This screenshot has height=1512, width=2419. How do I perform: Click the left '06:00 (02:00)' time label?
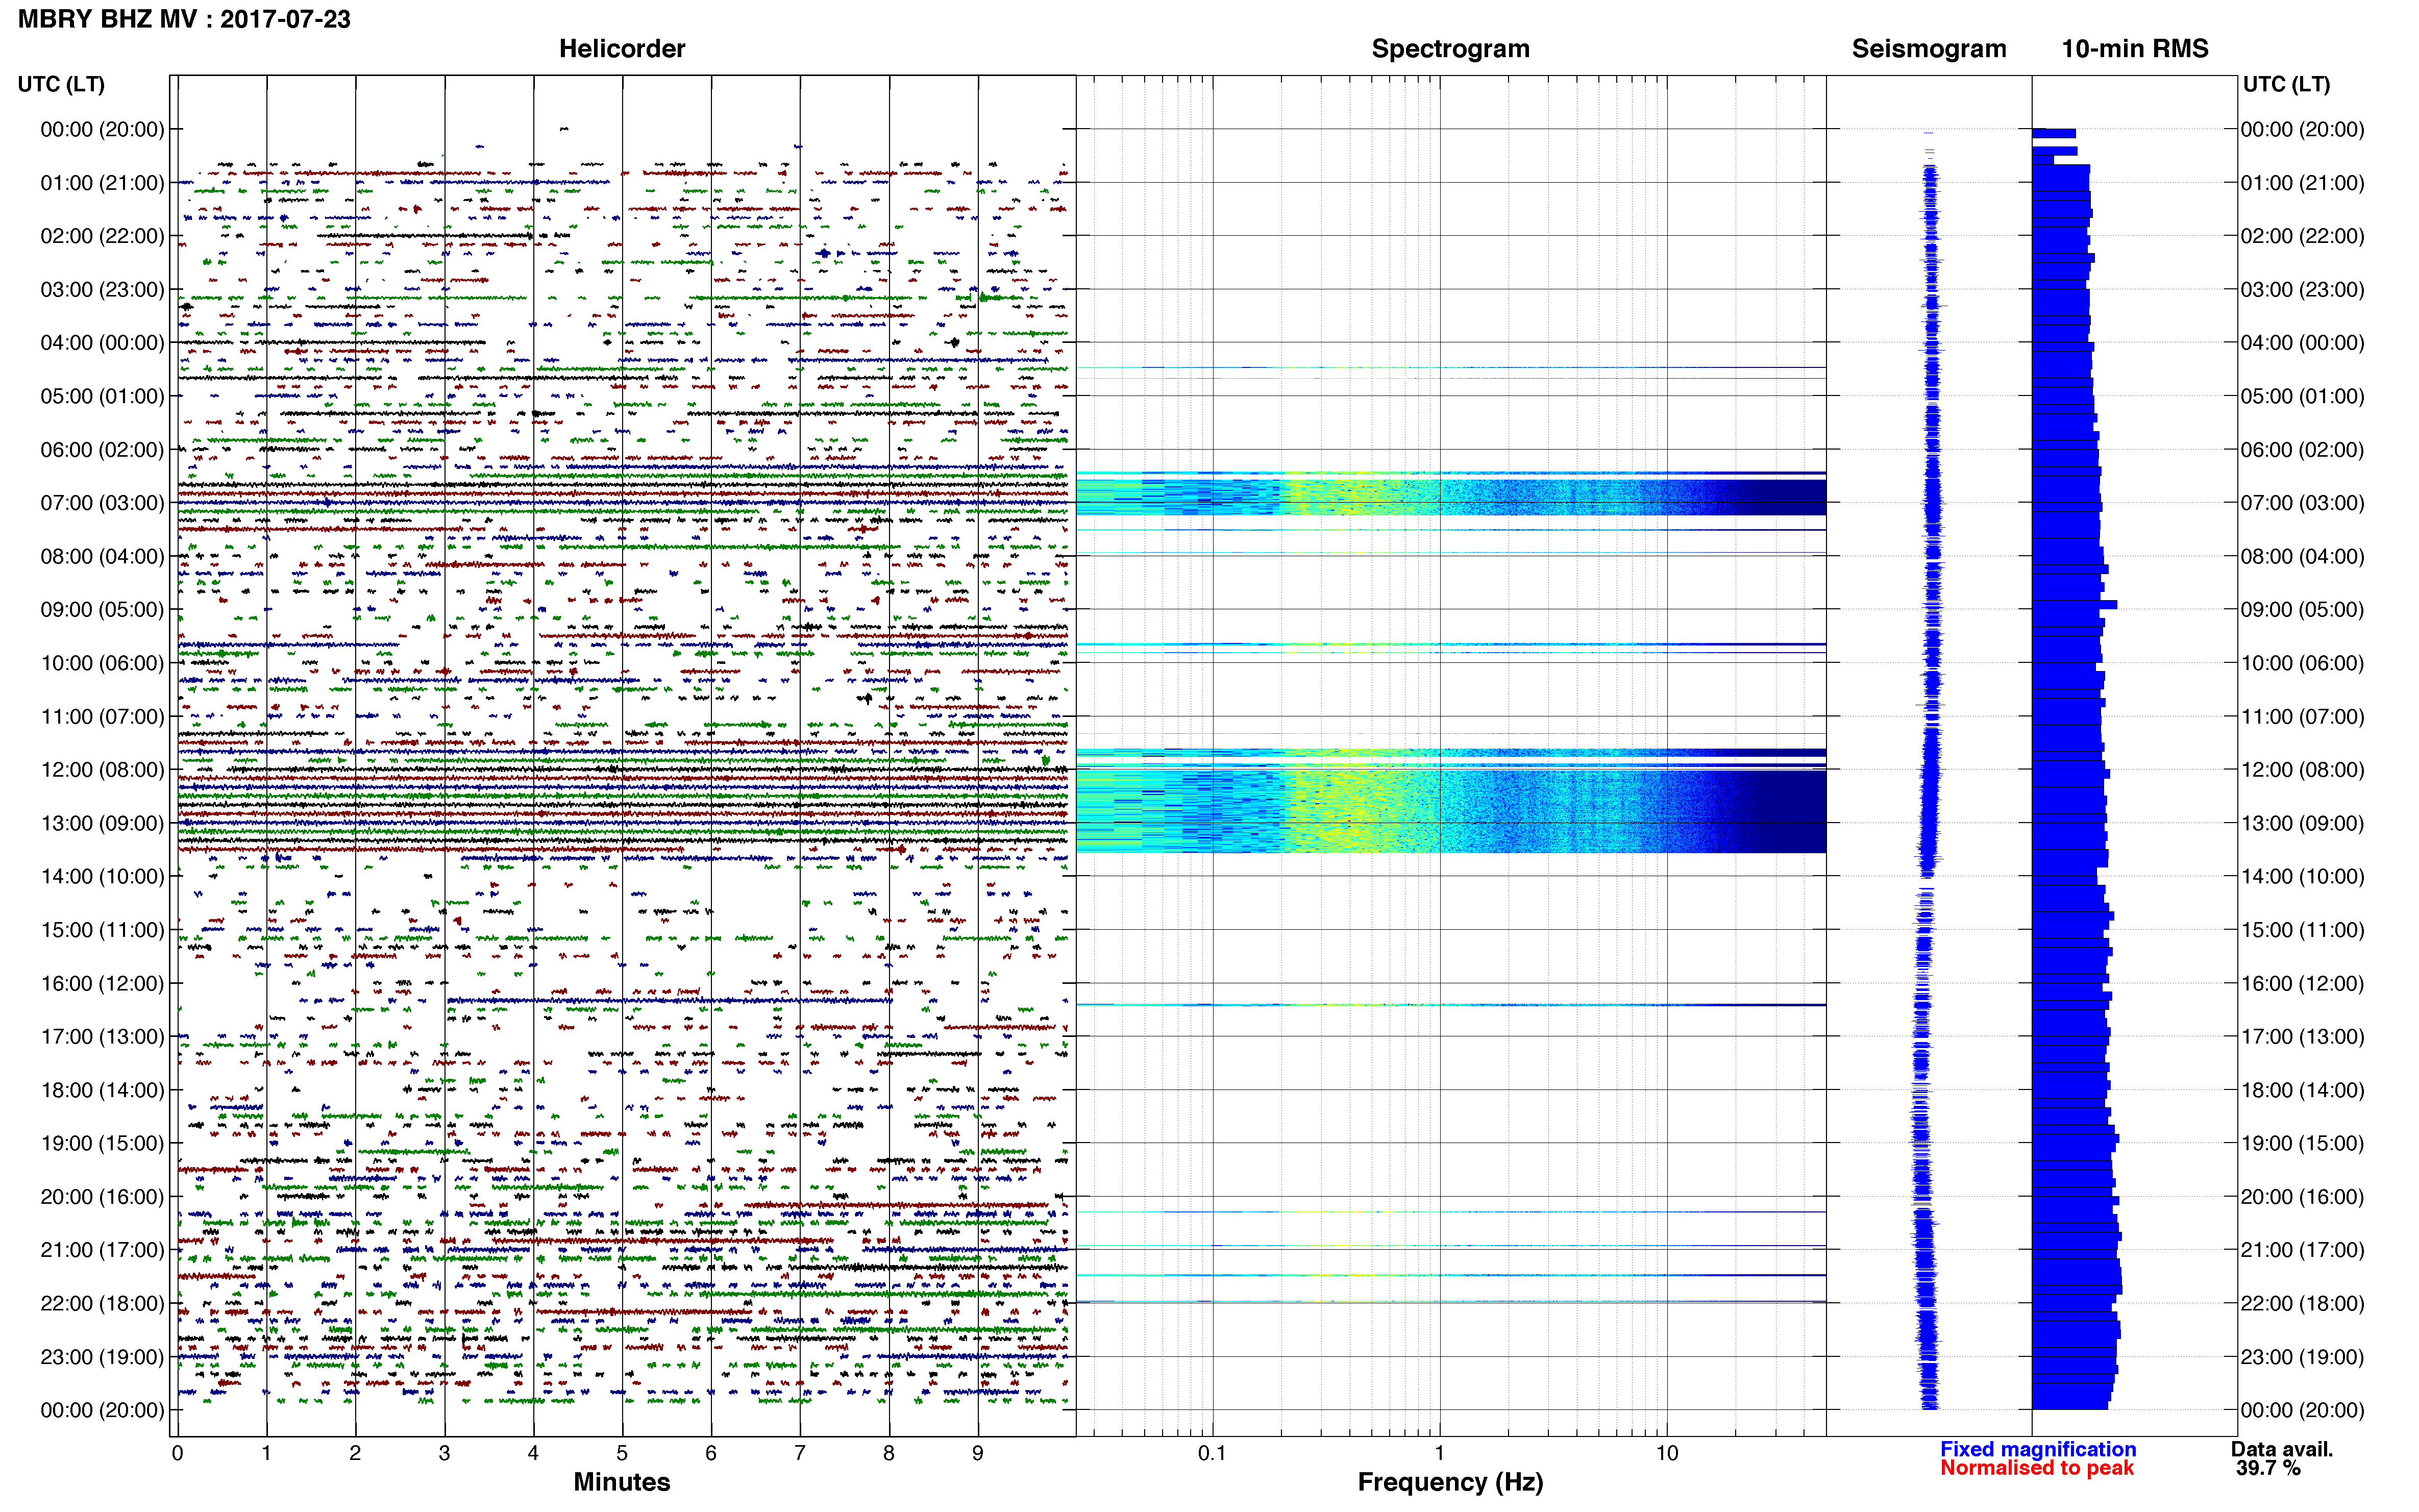coord(102,450)
